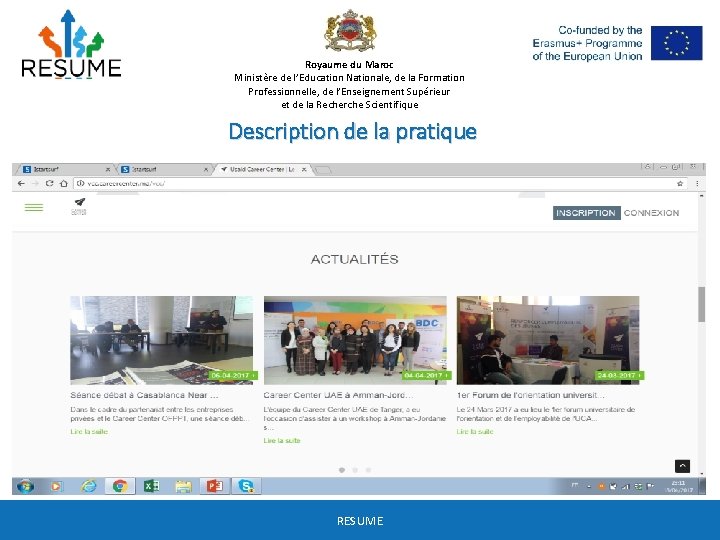
Task: Click the Action Center flag tray icon
Action: 650,486
